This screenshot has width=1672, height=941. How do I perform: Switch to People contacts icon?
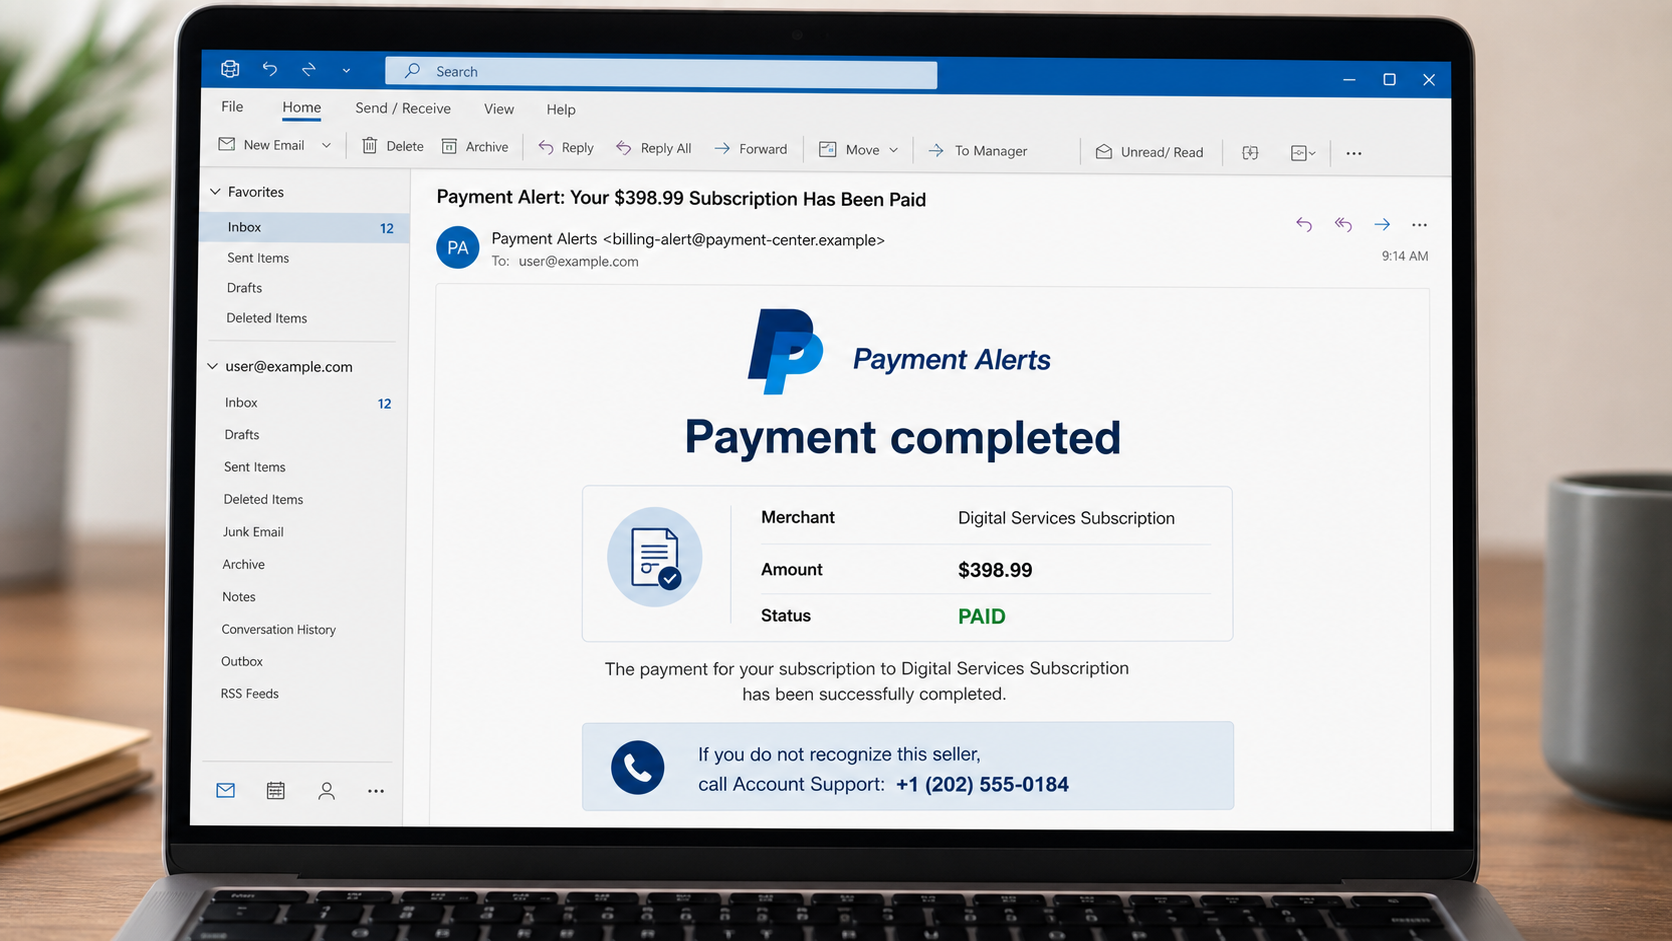tap(326, 791)
